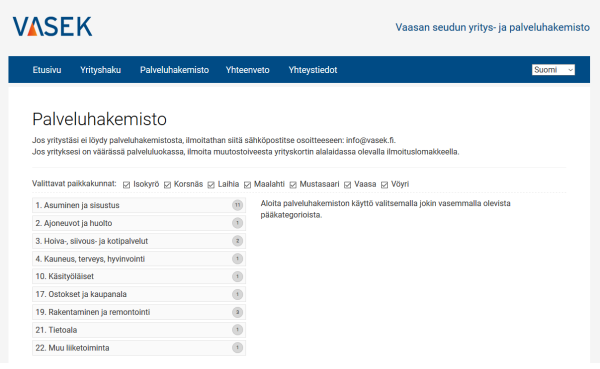
Task: Click the Palveluhakemisto page heading
Action: coord(99,119)
